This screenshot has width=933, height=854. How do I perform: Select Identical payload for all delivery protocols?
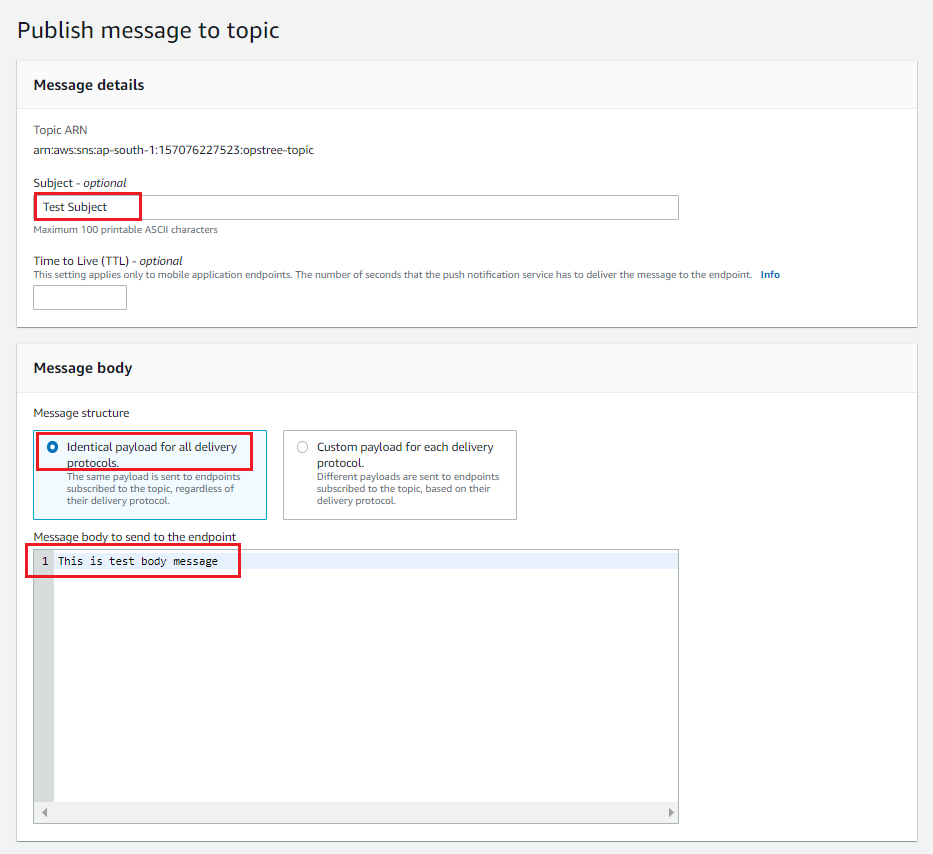click(53, 447)
